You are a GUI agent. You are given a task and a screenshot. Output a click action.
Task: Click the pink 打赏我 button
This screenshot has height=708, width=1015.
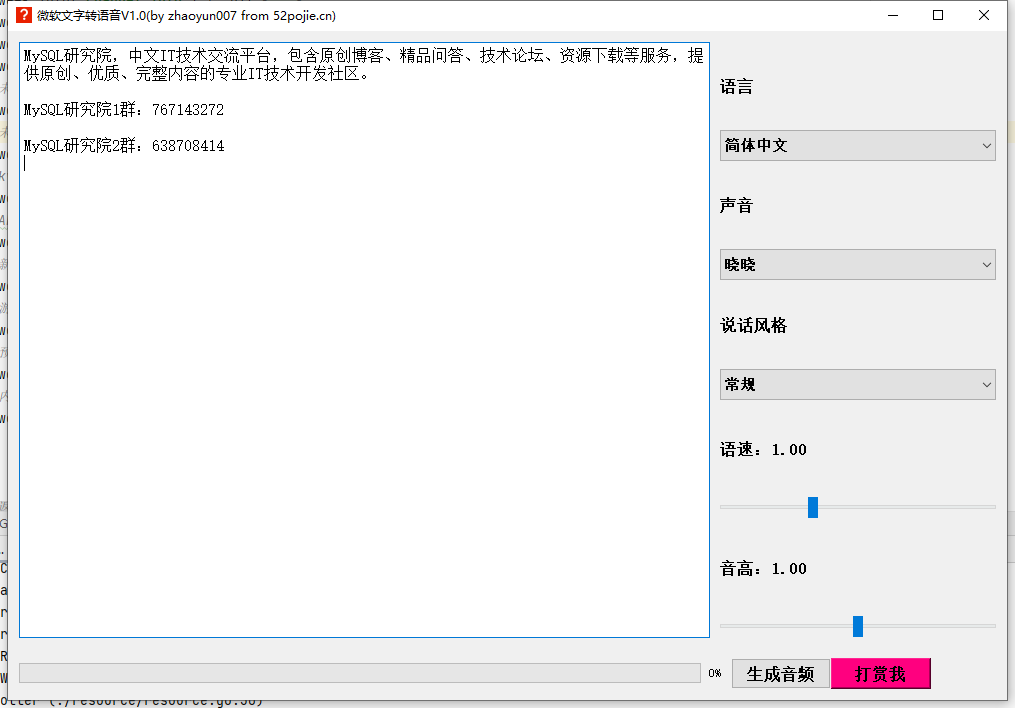point(880,674)
